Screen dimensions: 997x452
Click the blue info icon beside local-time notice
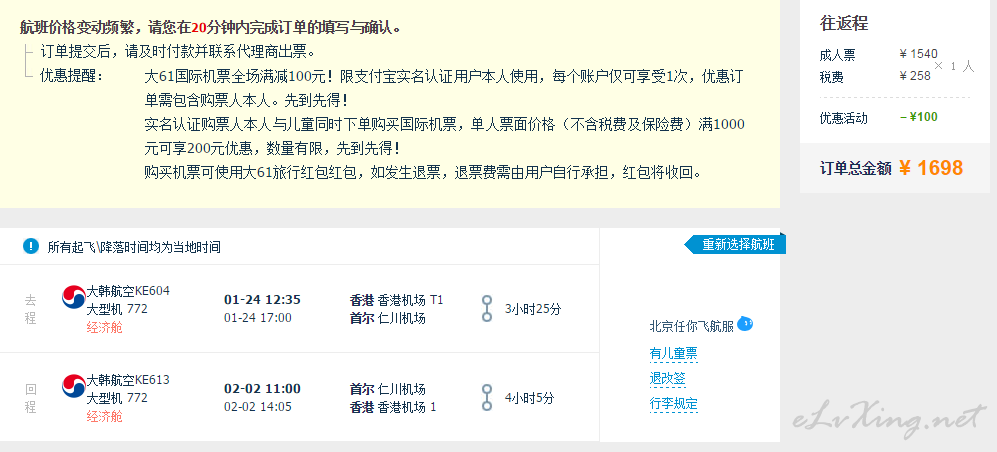(31, 246)
